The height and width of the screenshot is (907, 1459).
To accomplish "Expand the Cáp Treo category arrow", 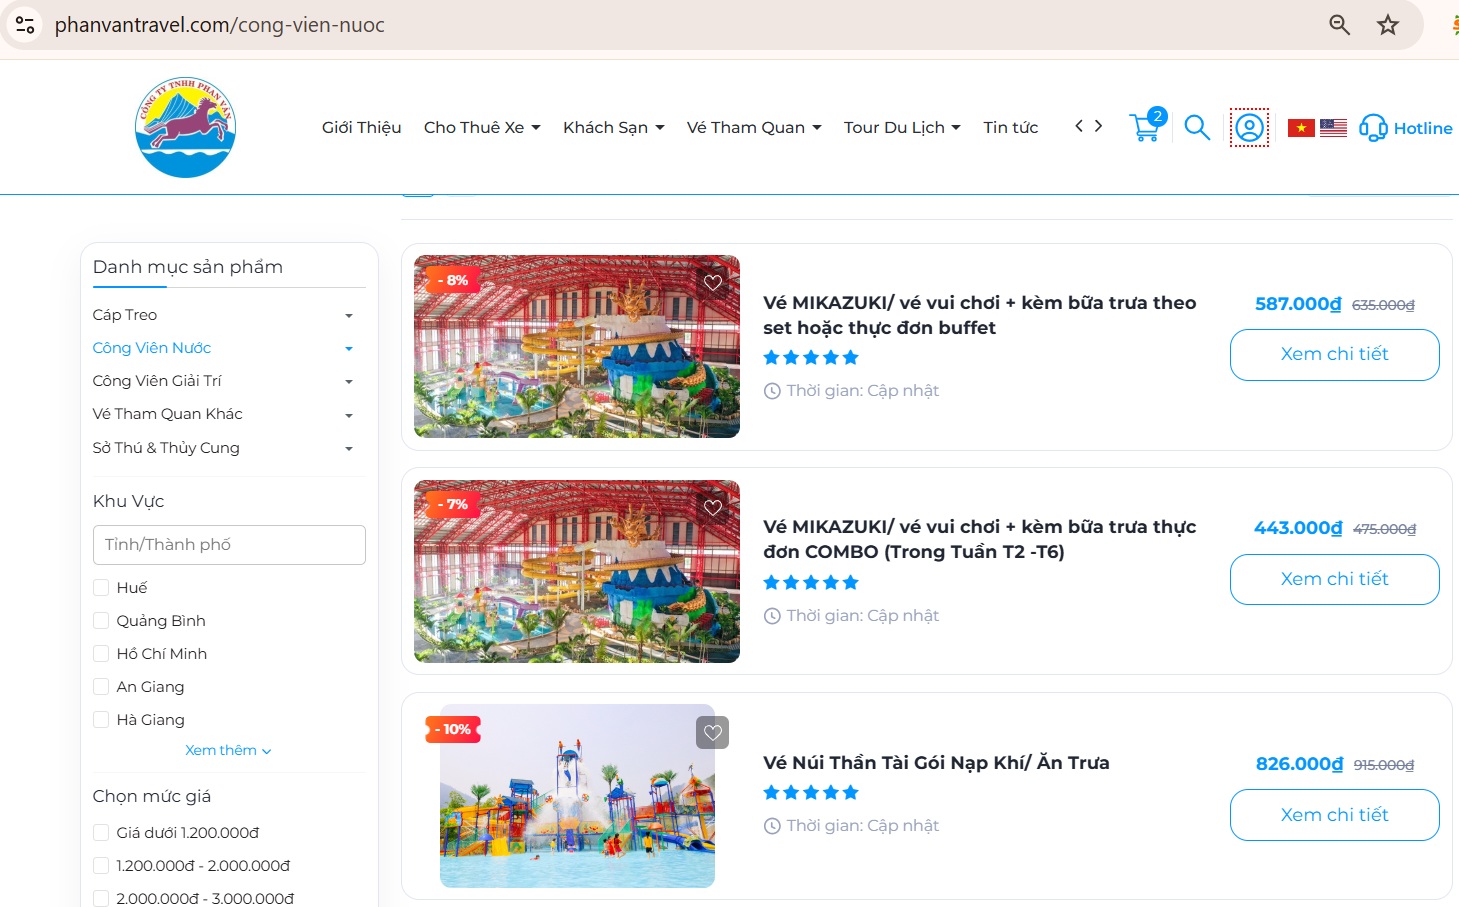I will click(349, 316).
